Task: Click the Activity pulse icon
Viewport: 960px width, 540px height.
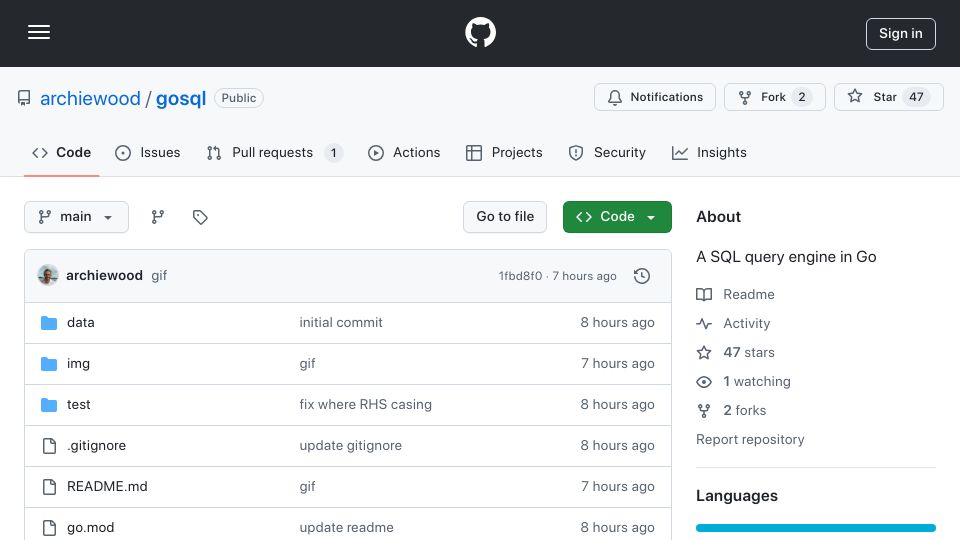Action: point(704,323)
